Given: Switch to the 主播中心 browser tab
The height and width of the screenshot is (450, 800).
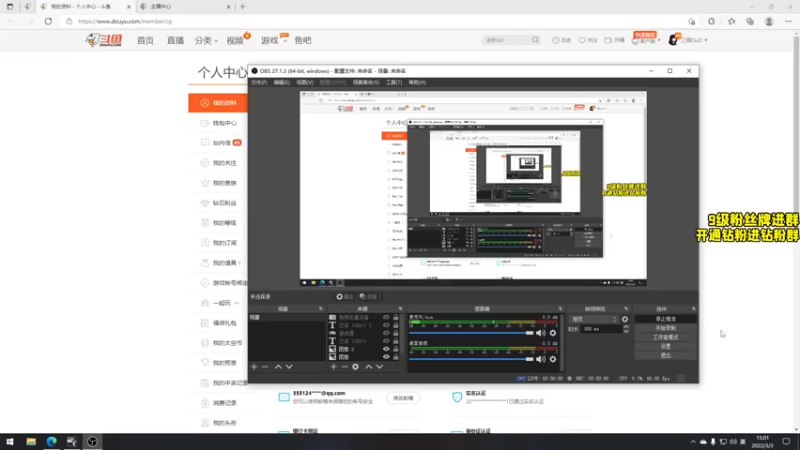Looking at the screenshot, I should [x=184, y=7].
